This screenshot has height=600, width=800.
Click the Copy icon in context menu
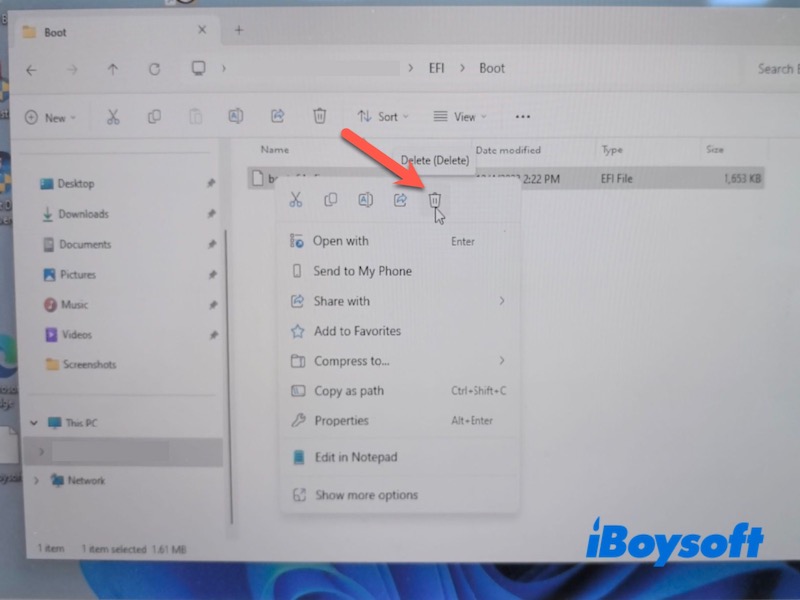tap(331, 199)
